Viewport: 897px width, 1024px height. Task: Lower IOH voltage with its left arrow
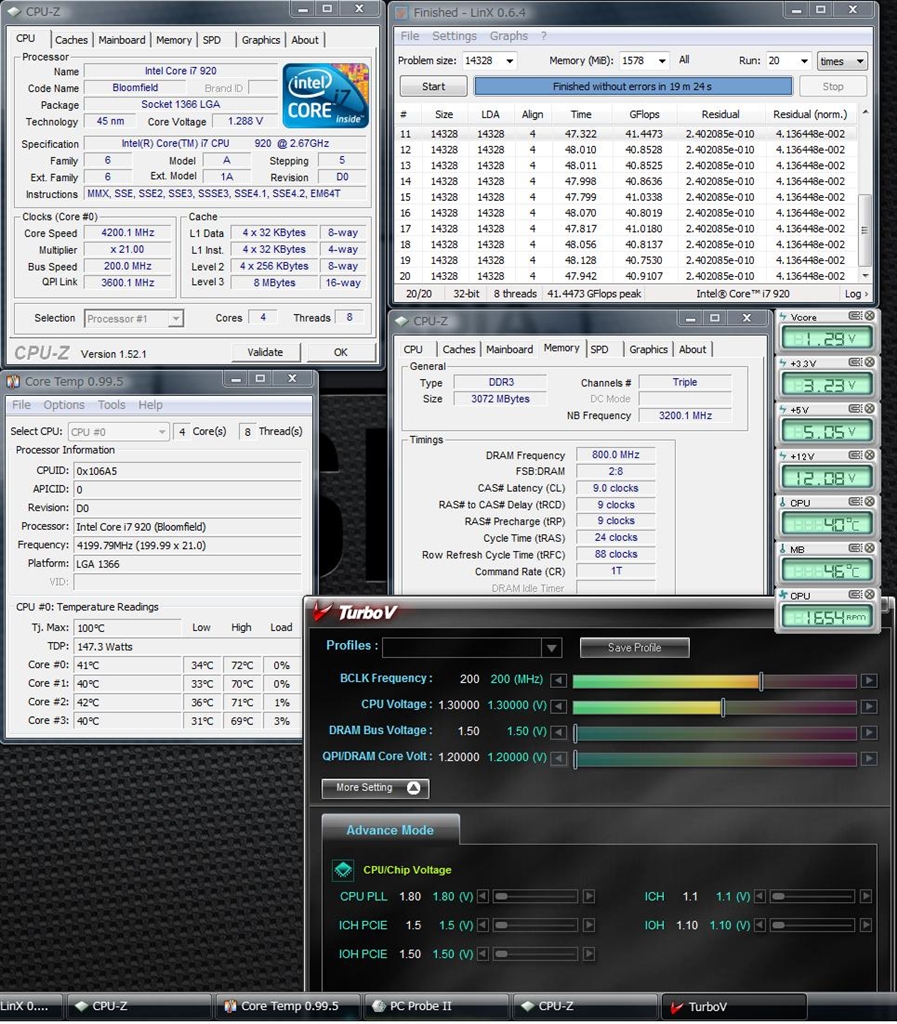(x=760, y=925)
